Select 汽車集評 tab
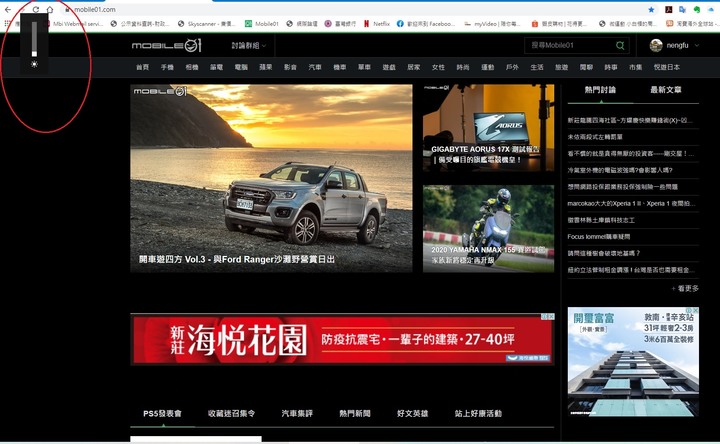 (297, 414)
